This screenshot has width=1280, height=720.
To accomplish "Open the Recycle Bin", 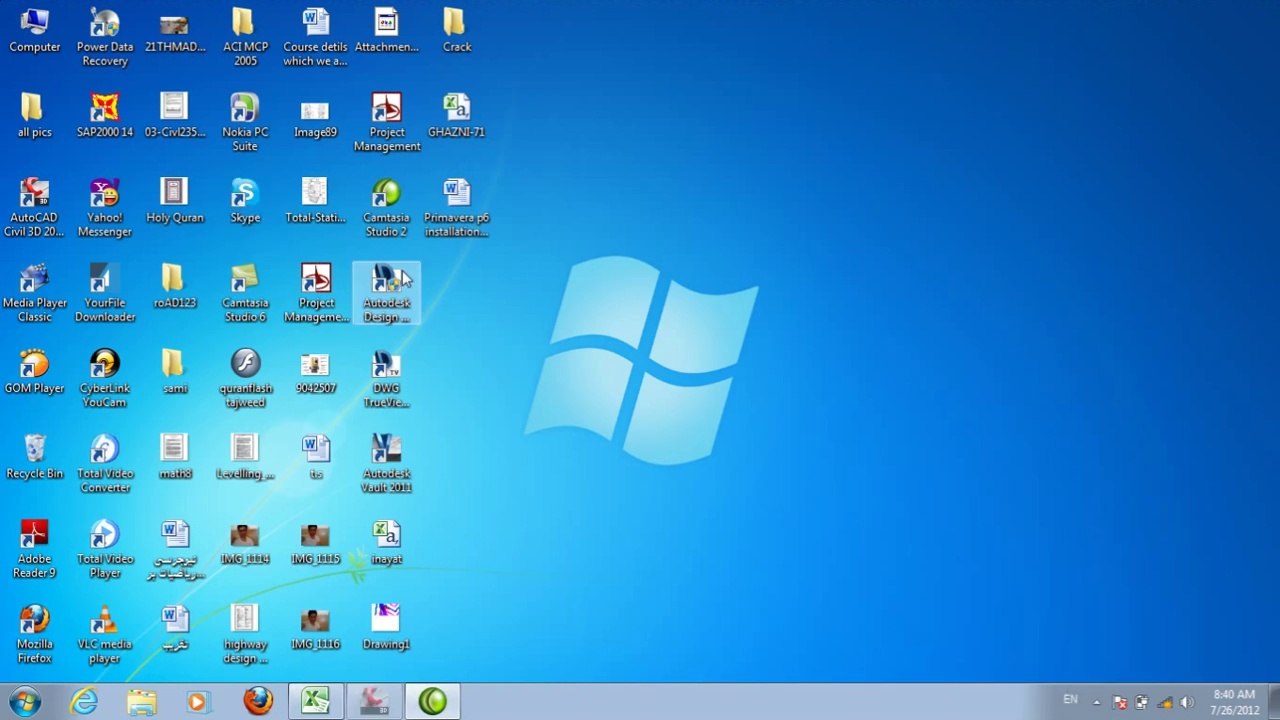I will 34,456.
